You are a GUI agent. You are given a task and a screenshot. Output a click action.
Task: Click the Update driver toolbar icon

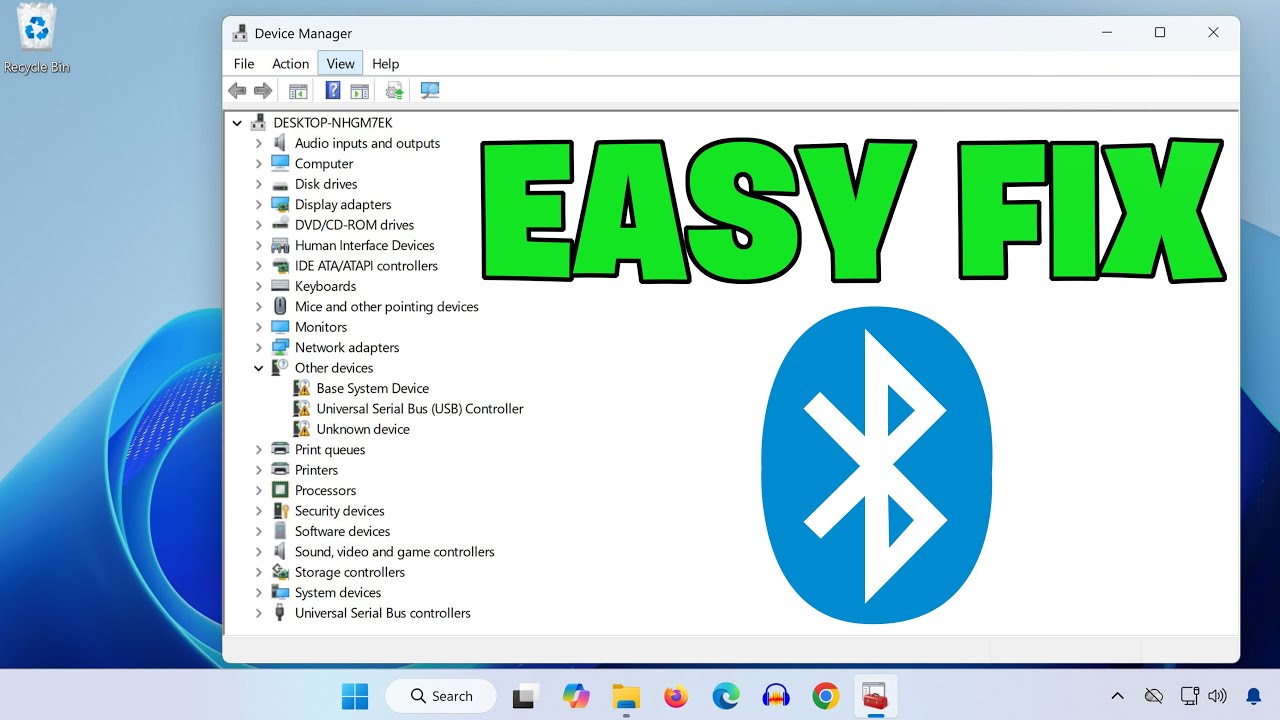coord(395,91)
